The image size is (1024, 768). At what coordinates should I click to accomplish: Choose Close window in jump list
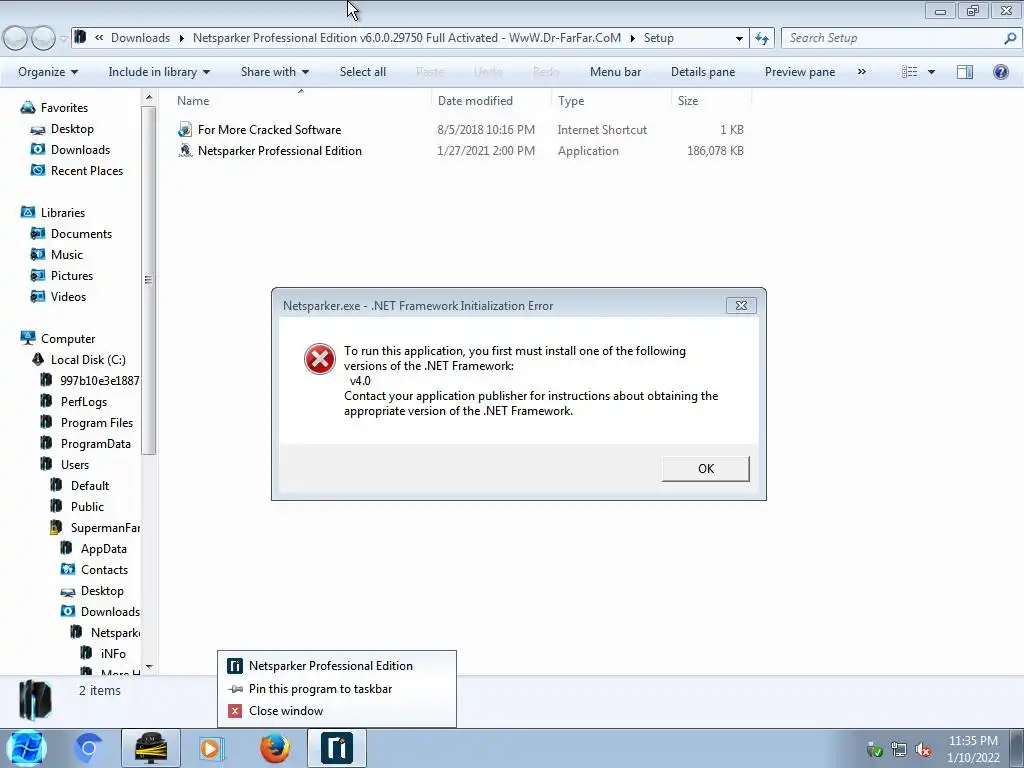tap(337, 711)
